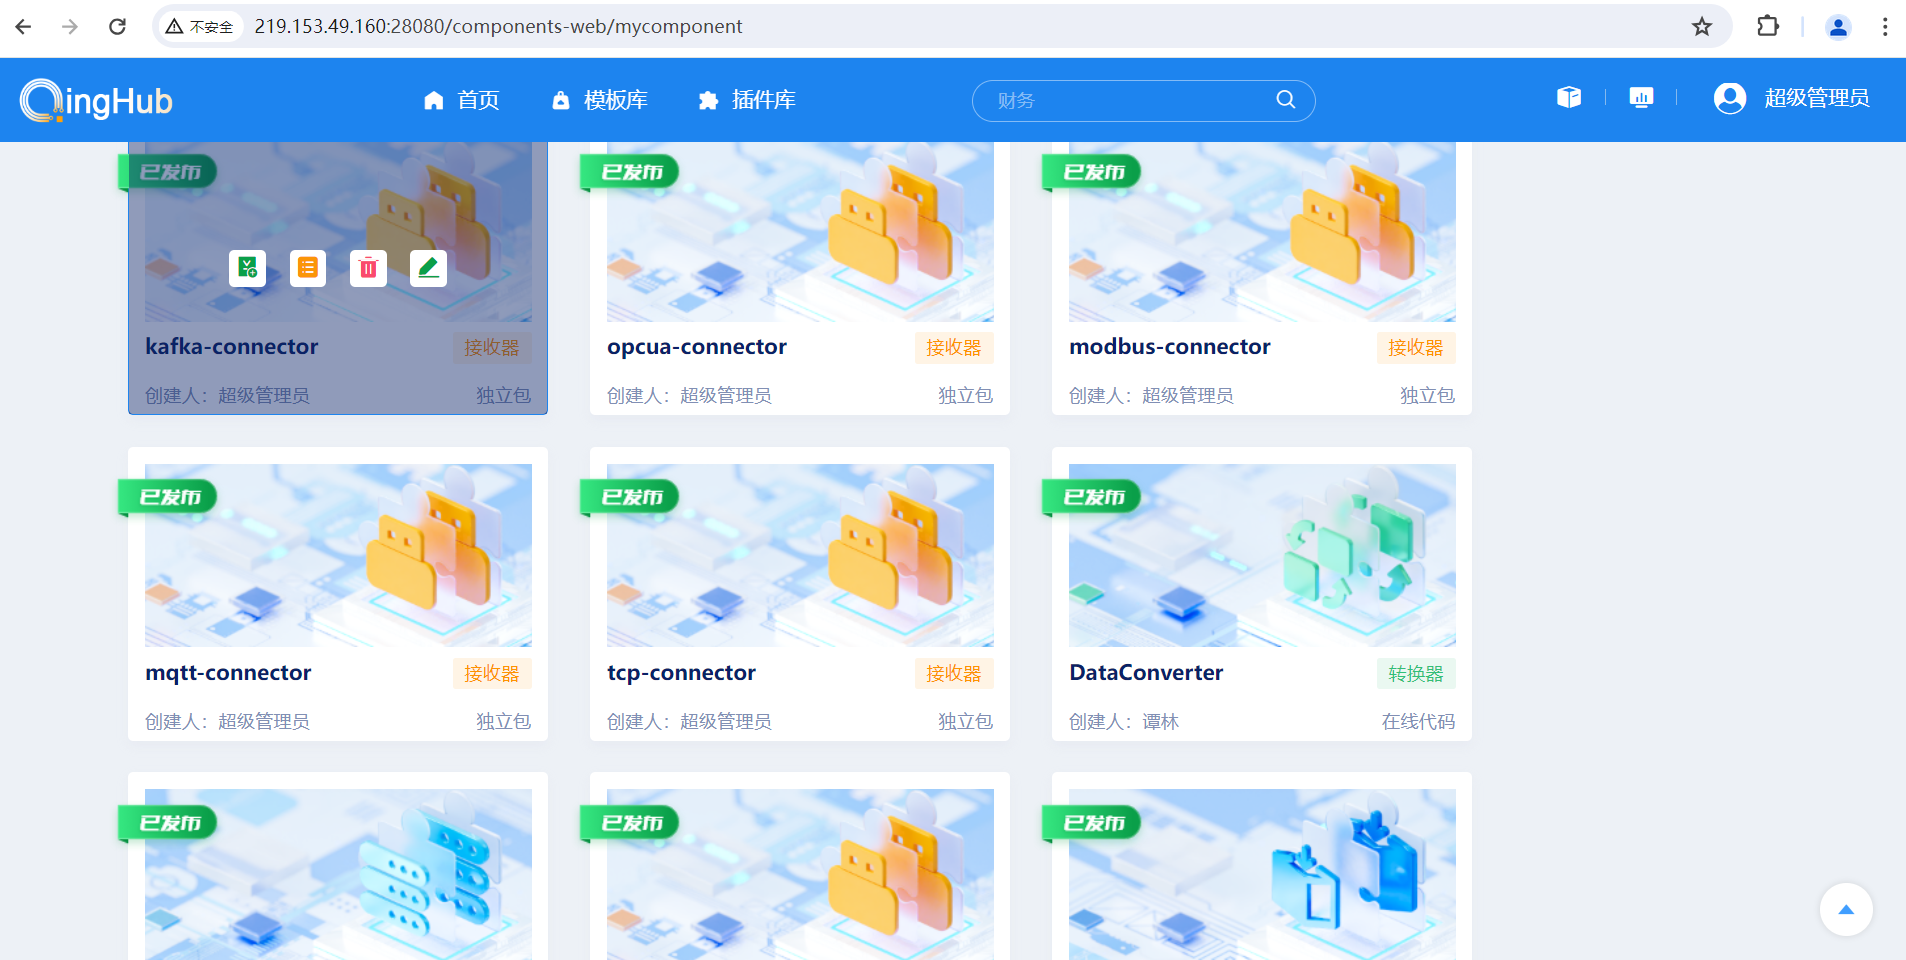This screenshot has width=1906, height=960.
Task: Click the 接收器 tag on tcp-connector
Action: [x=954, y=674]
